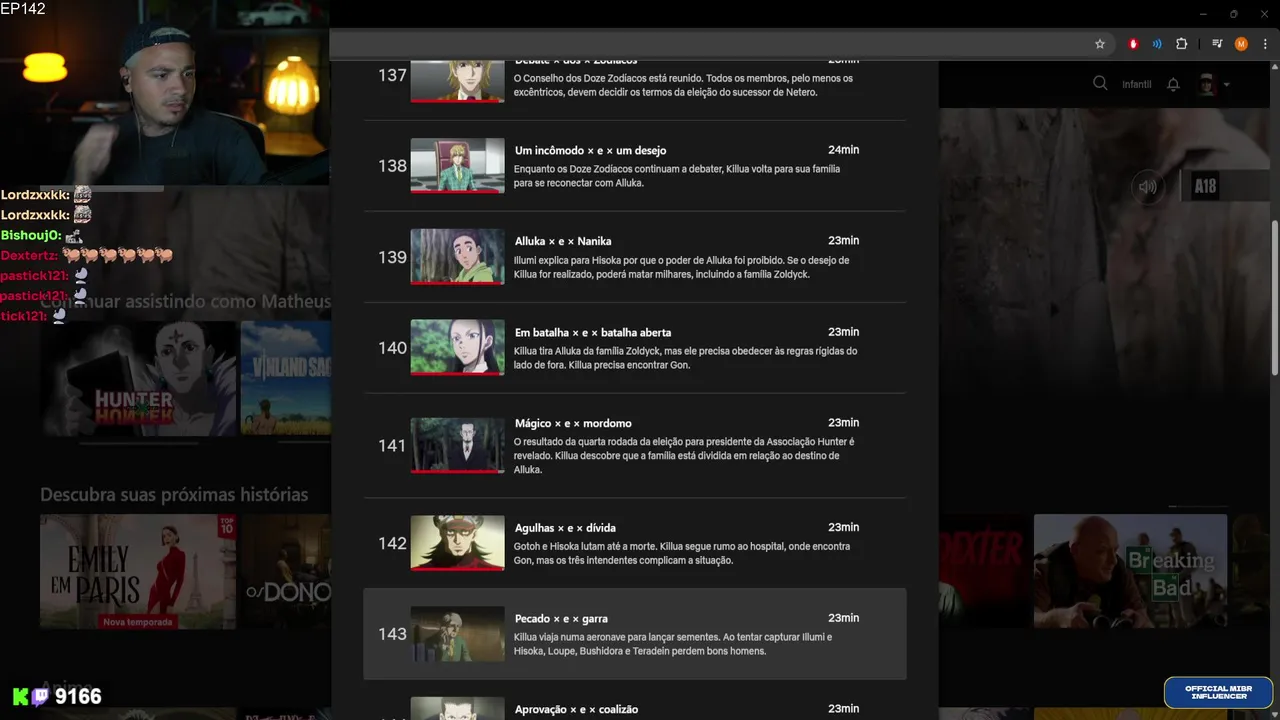
Task: Click episode 140 description about Killua tira Alluka
Action: coord(685,358)
